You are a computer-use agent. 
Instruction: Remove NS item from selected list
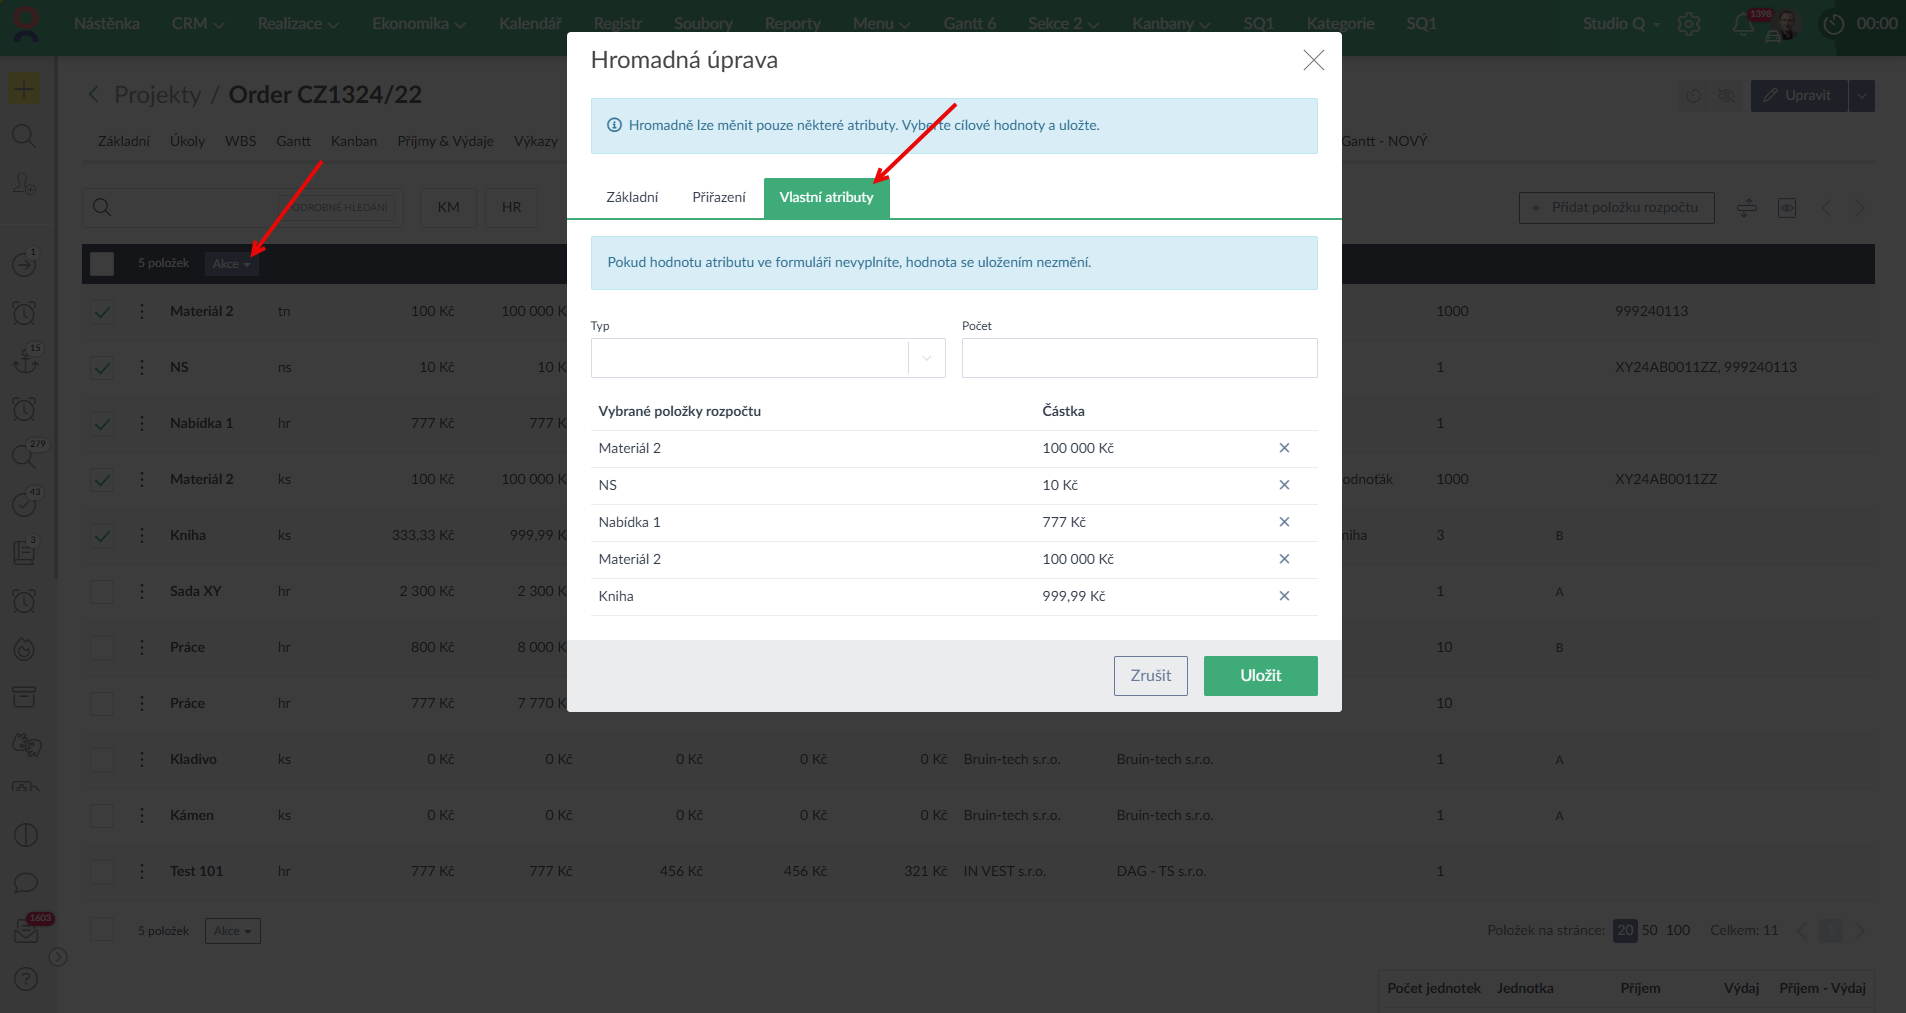click(x=1284, y=485)
